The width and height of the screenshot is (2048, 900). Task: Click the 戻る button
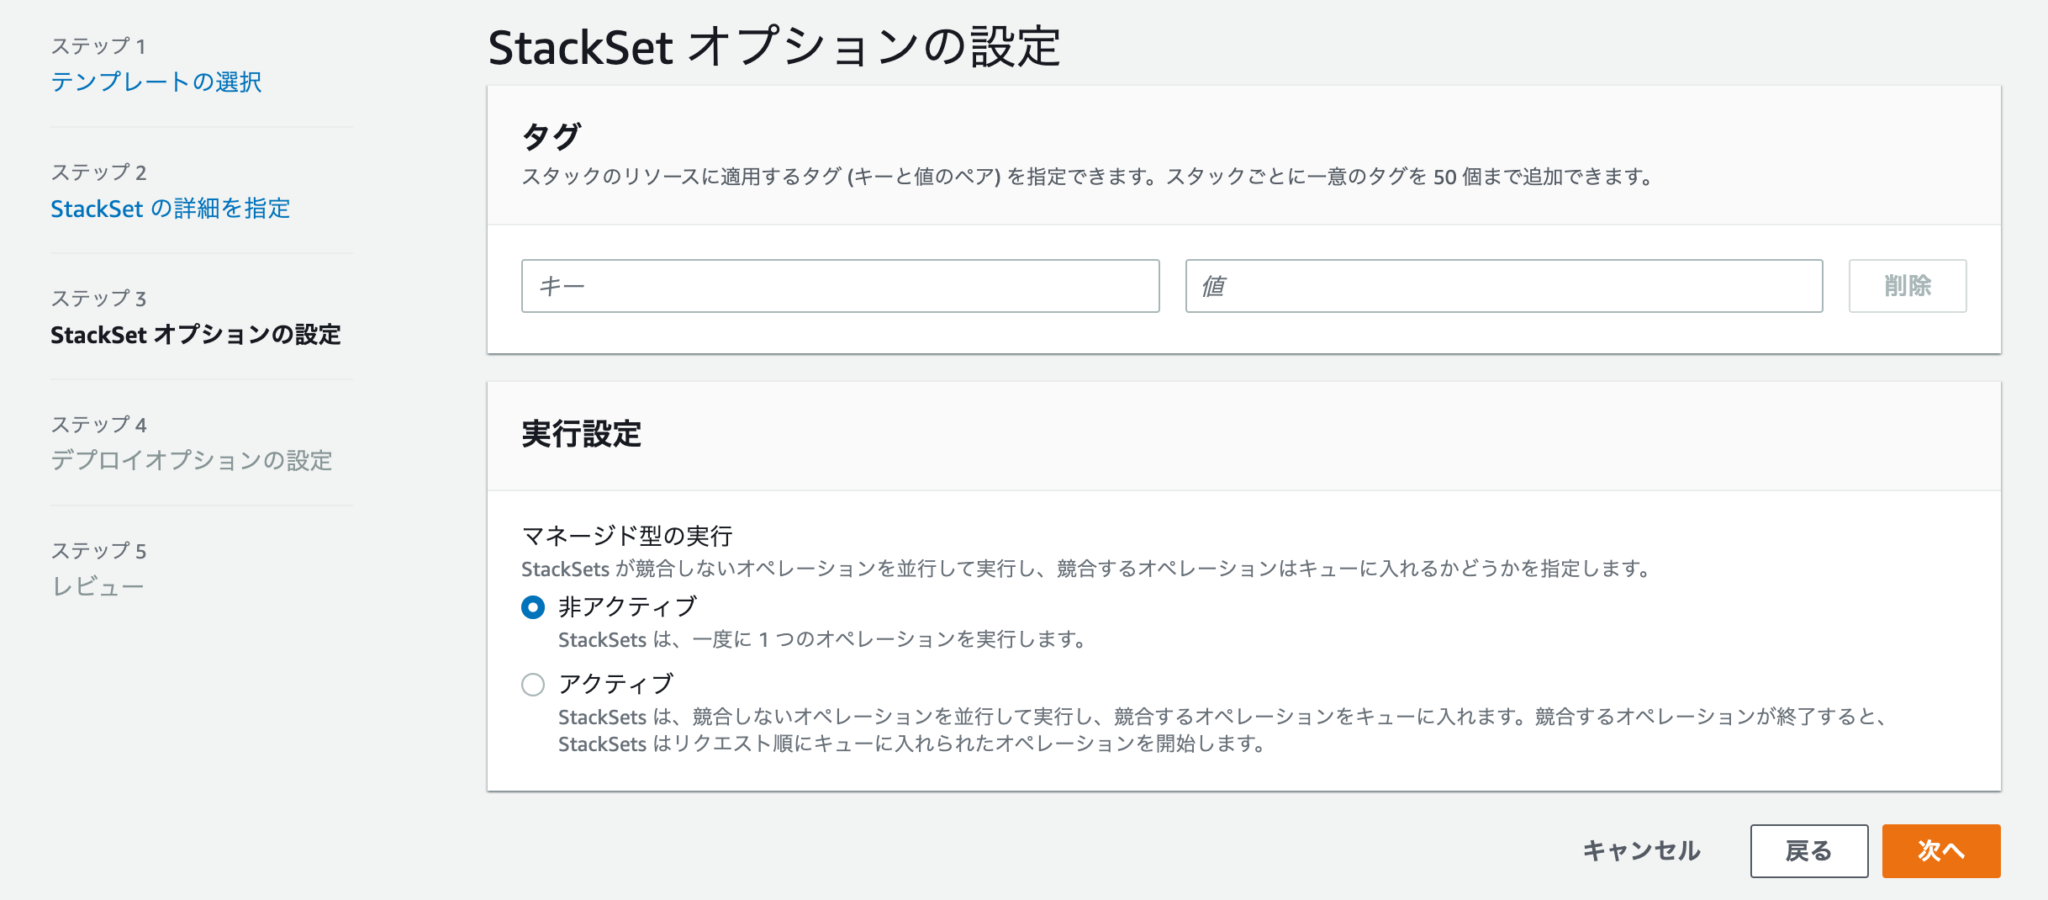(x=1809, y=851)
